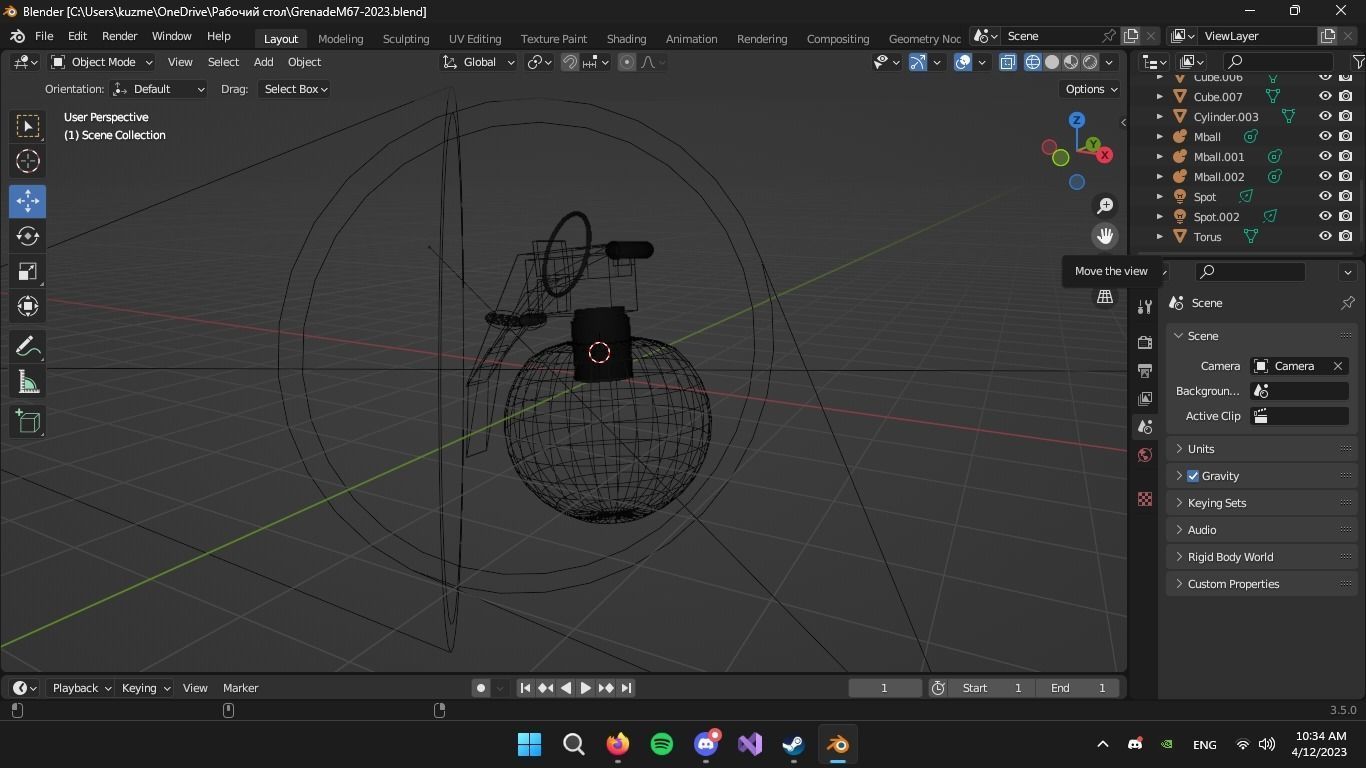1366x768 pixels.
Task: Open the Global transform orientation dropdown
Action: 478,62
